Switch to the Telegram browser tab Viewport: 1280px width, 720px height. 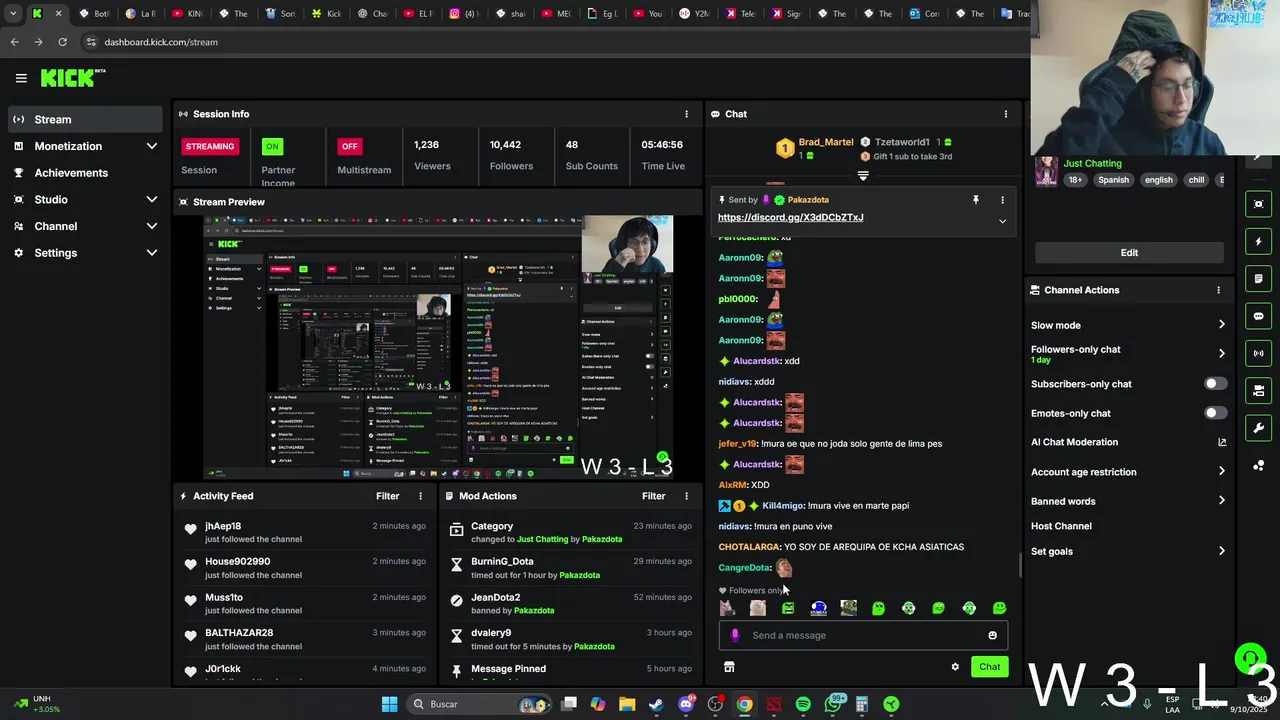(742, 14)
